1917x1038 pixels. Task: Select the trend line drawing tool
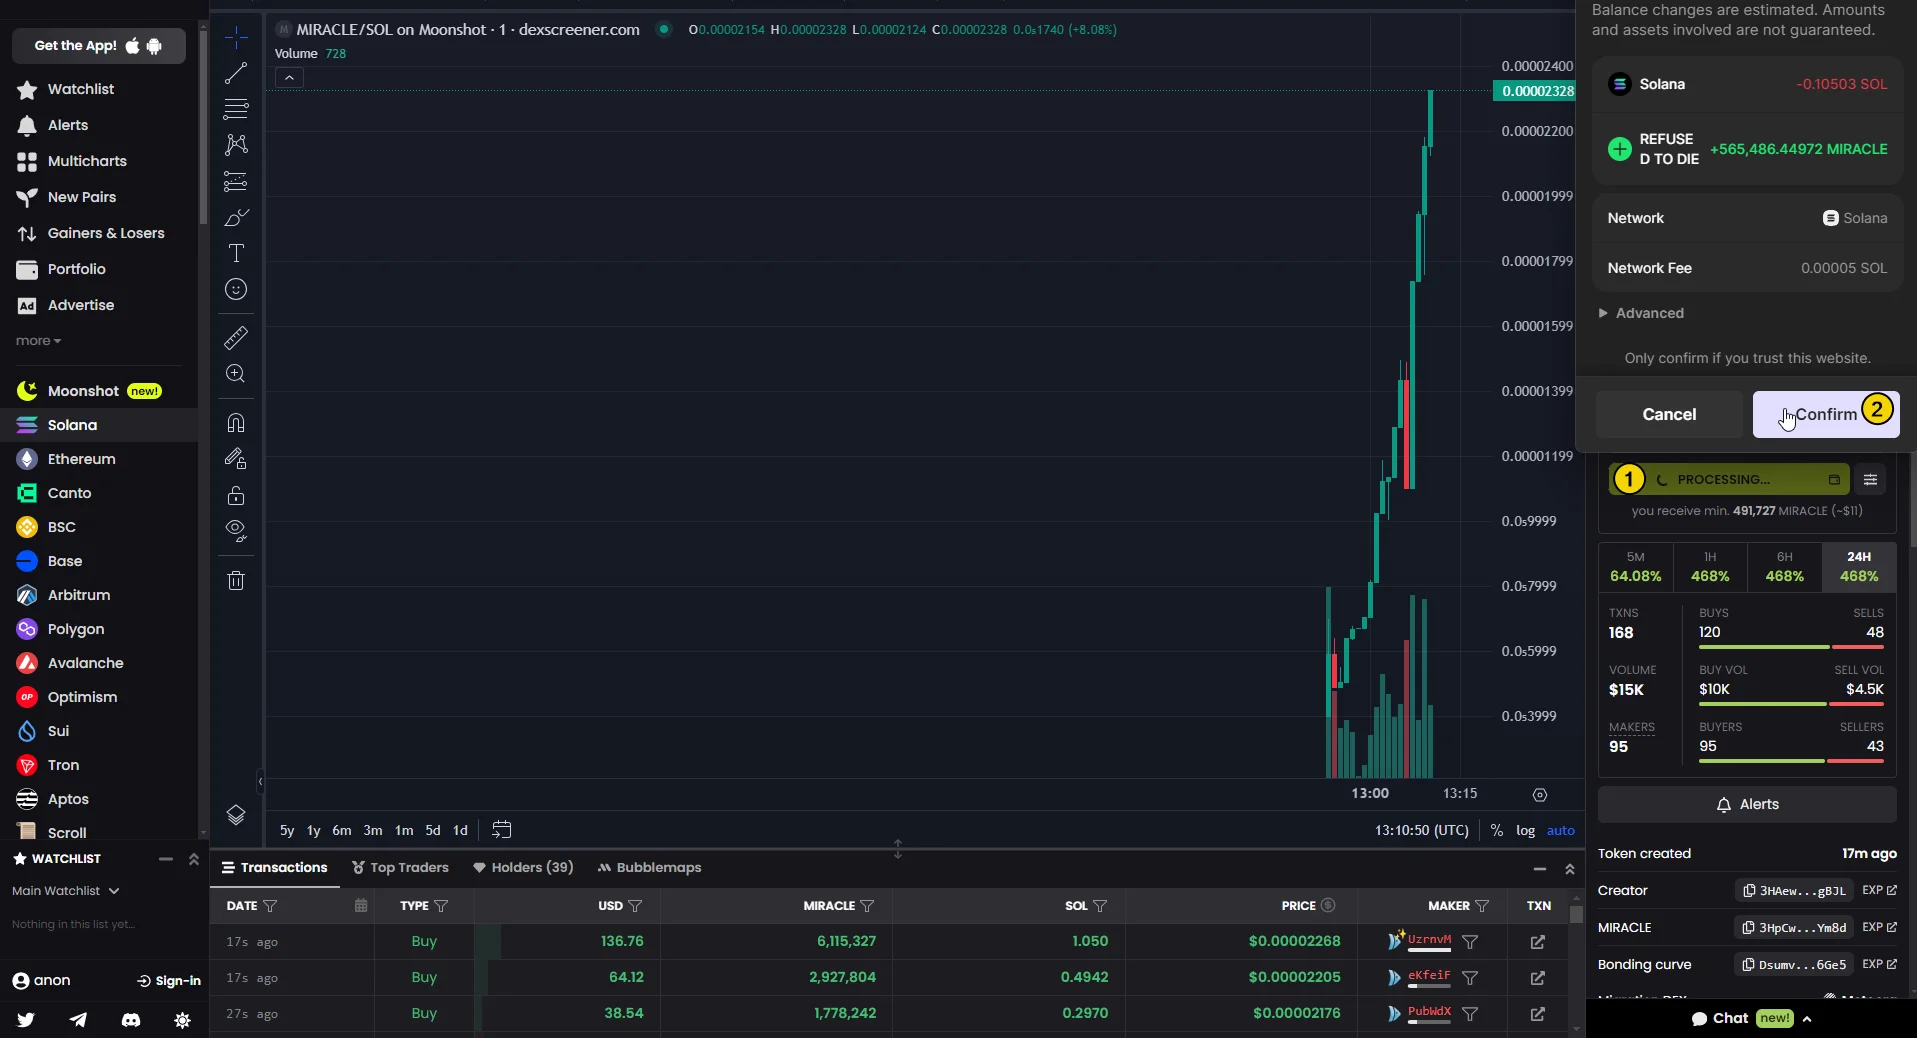236,73
